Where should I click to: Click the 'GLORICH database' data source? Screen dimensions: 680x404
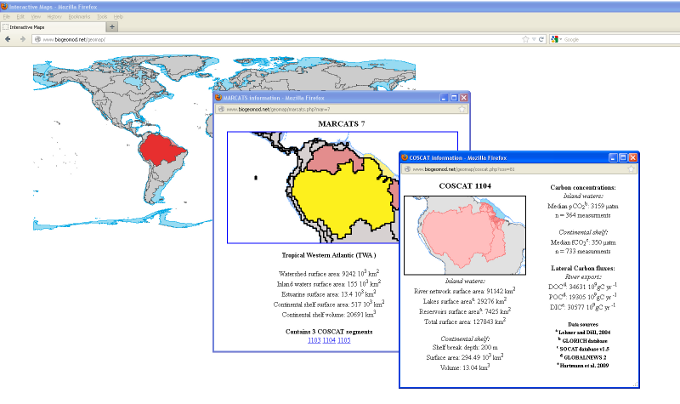(x=583, y=341)
